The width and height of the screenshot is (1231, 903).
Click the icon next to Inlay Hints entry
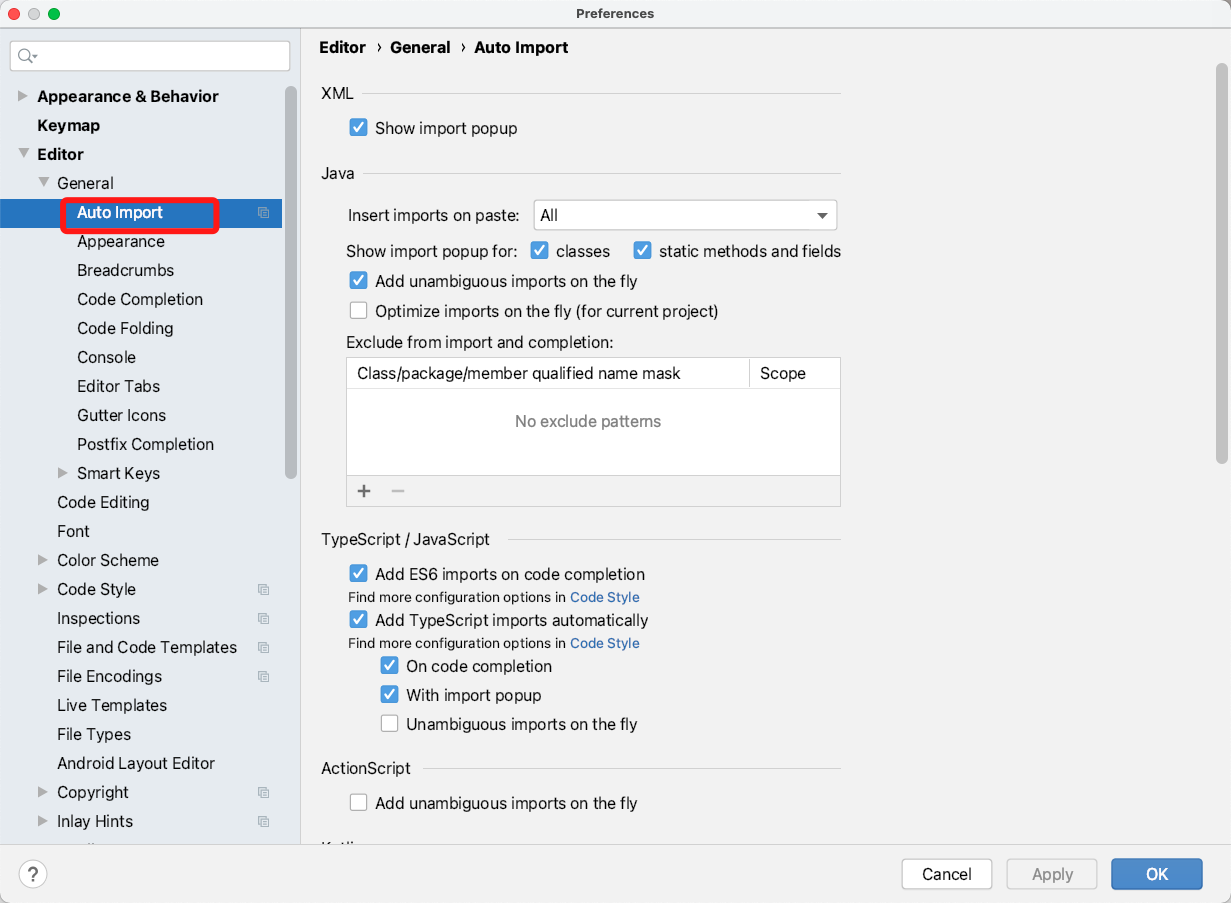(x=264, y=821)
